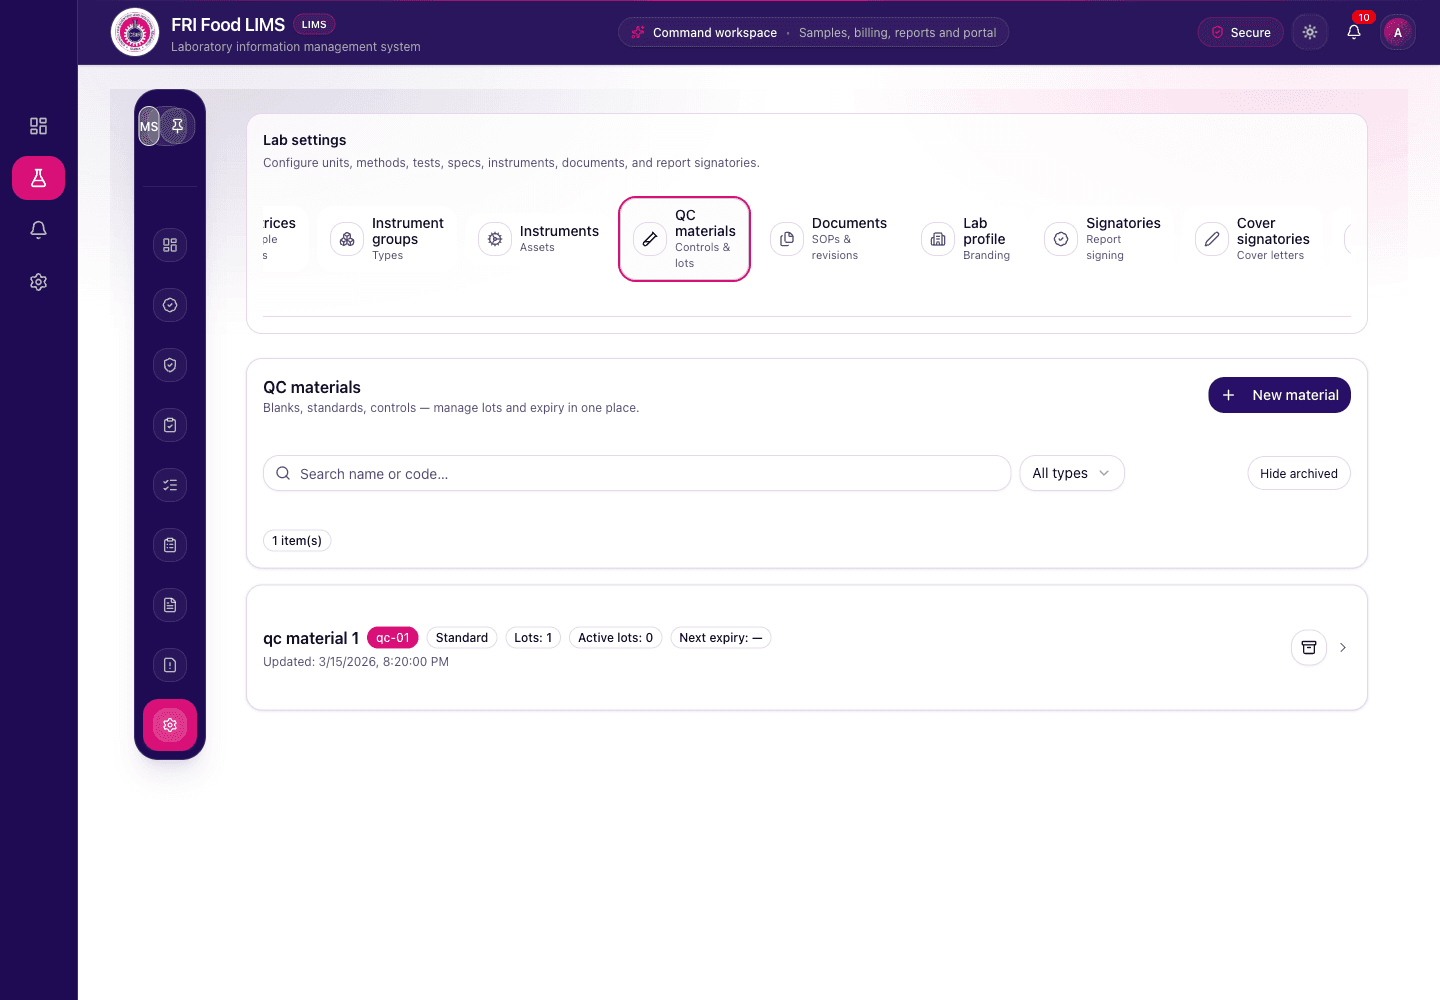
Task: Open the document text icon in inner sidebar
Action: (170, 605)
